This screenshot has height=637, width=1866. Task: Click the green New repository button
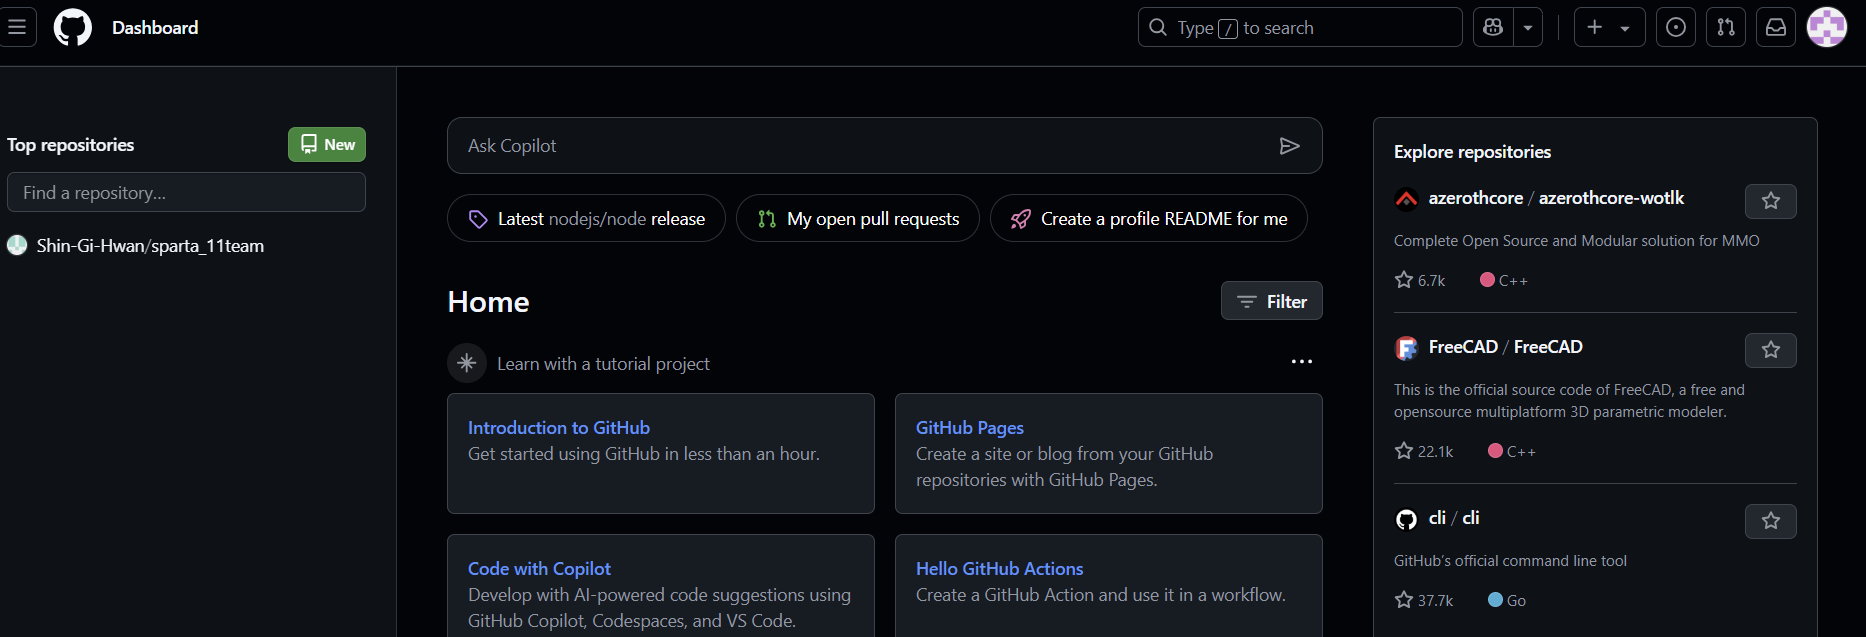[327, 144]
